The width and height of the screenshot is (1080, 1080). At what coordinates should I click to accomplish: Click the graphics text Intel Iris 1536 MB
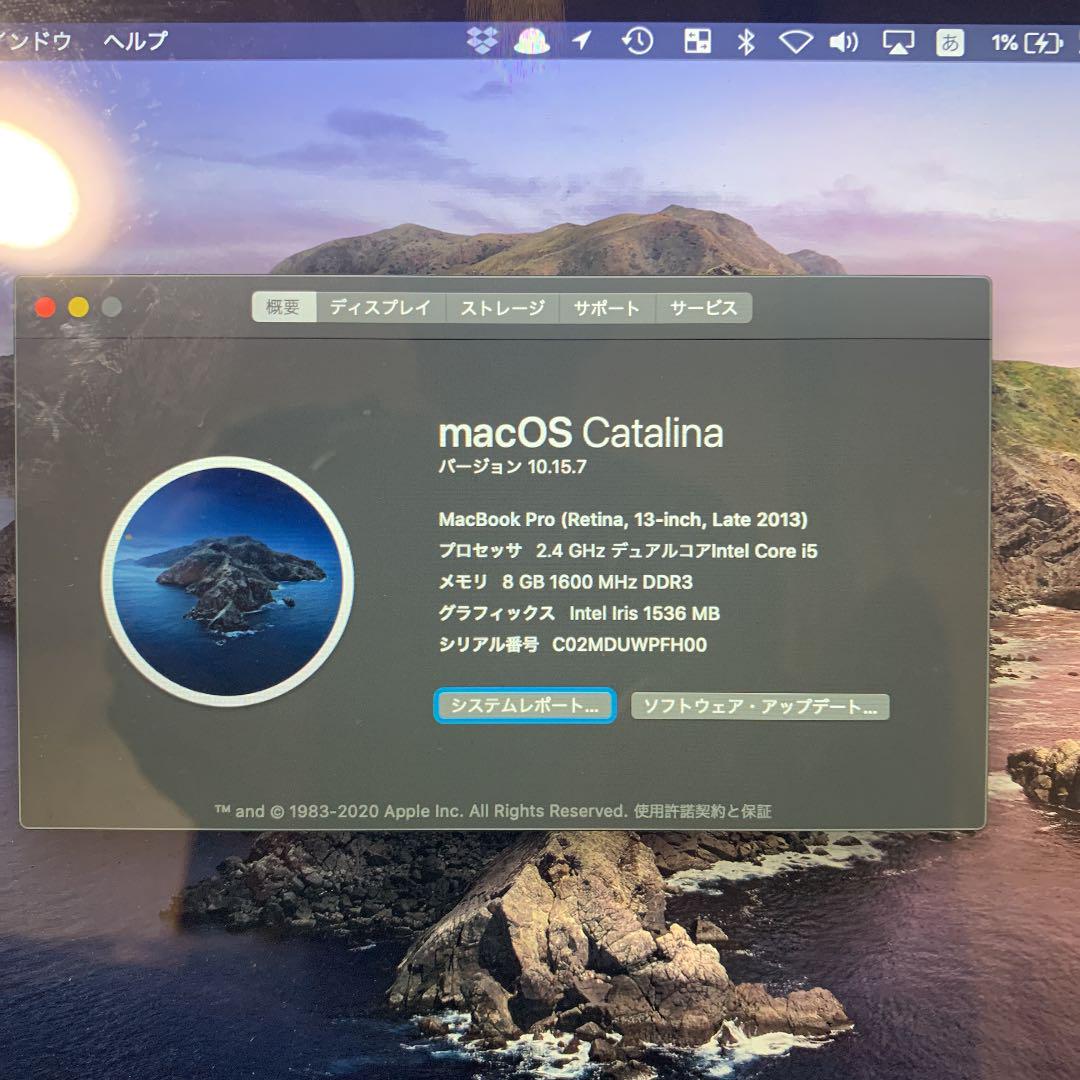[644, 613]
